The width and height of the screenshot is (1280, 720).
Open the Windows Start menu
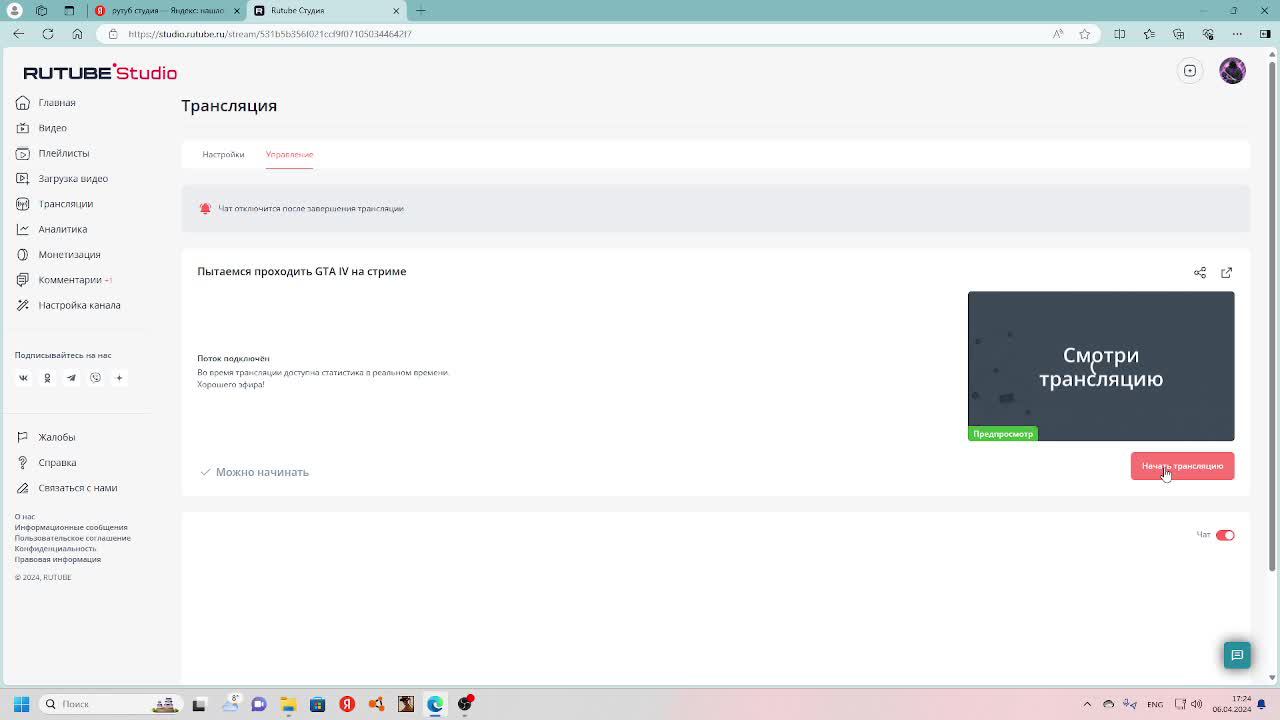pos(21,704)
